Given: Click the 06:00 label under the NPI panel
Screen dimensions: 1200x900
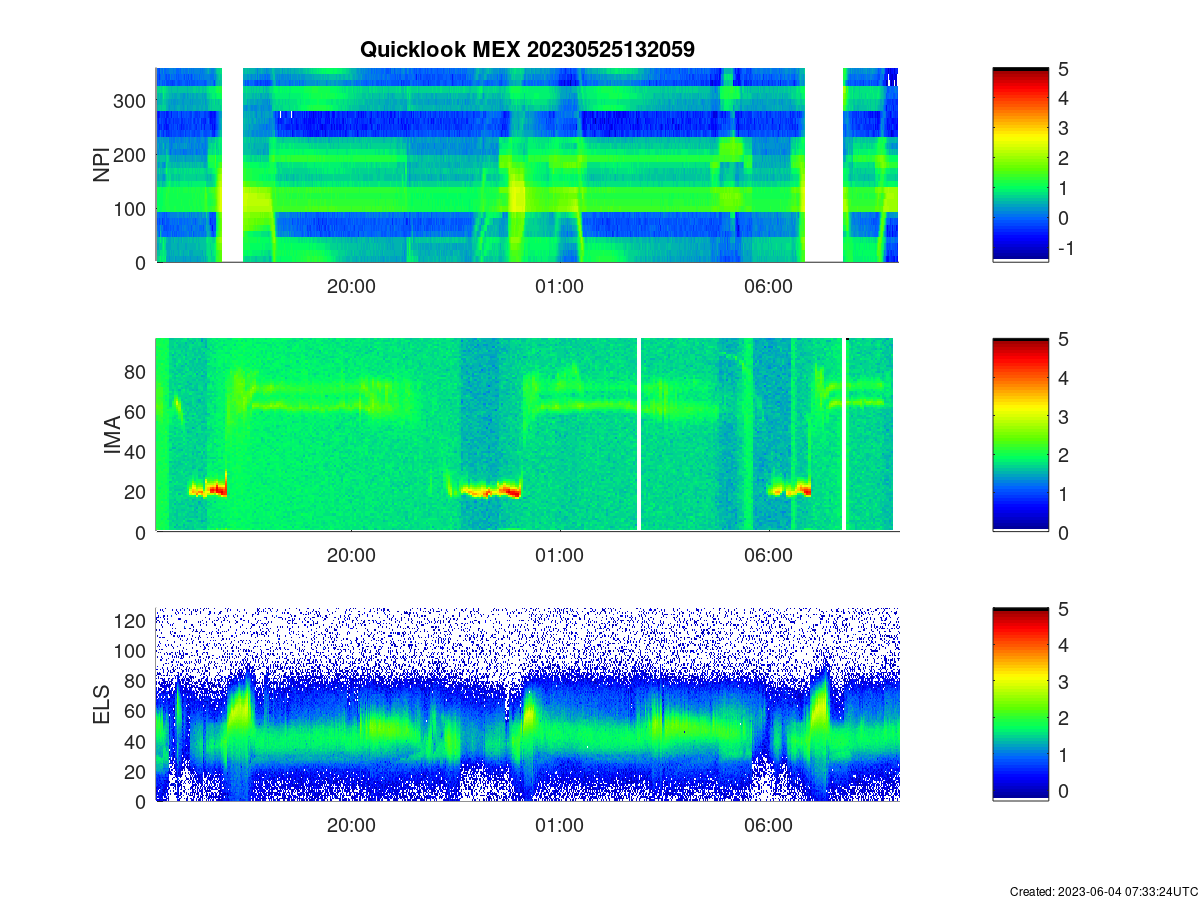Looking at the screenshot, I should point(768,285).
